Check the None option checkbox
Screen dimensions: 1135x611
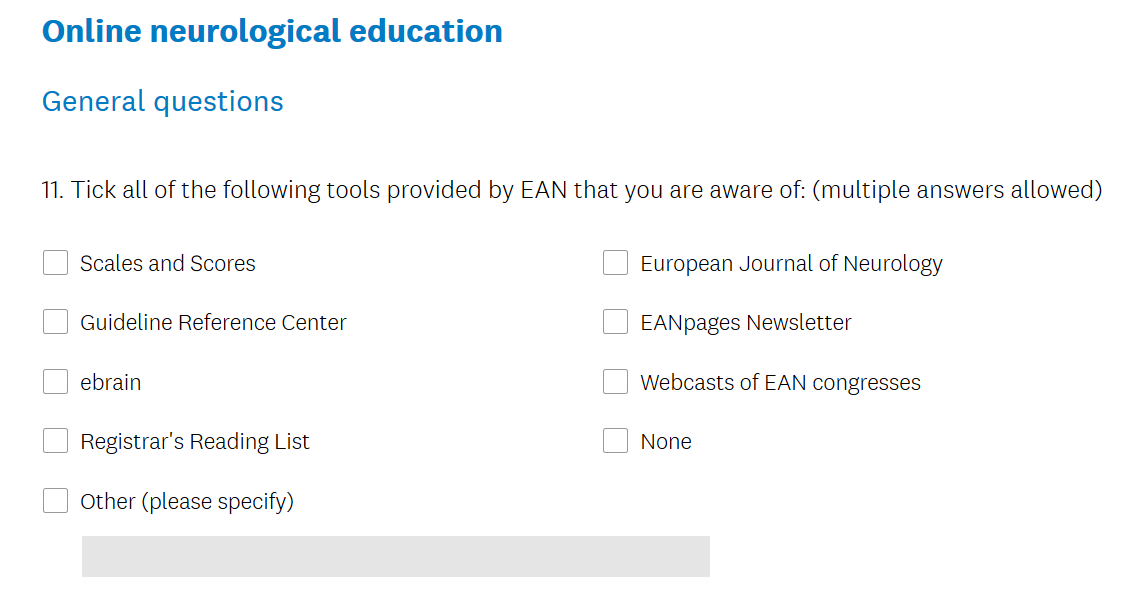pos(615,441)
